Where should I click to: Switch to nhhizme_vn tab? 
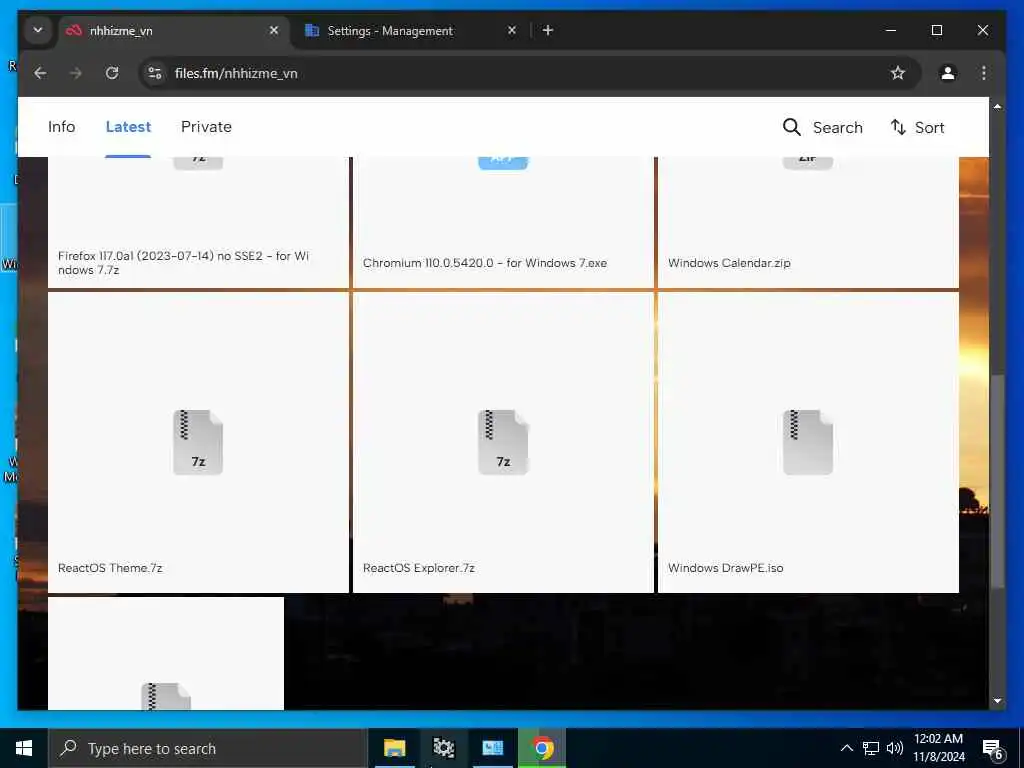point(172,31)
